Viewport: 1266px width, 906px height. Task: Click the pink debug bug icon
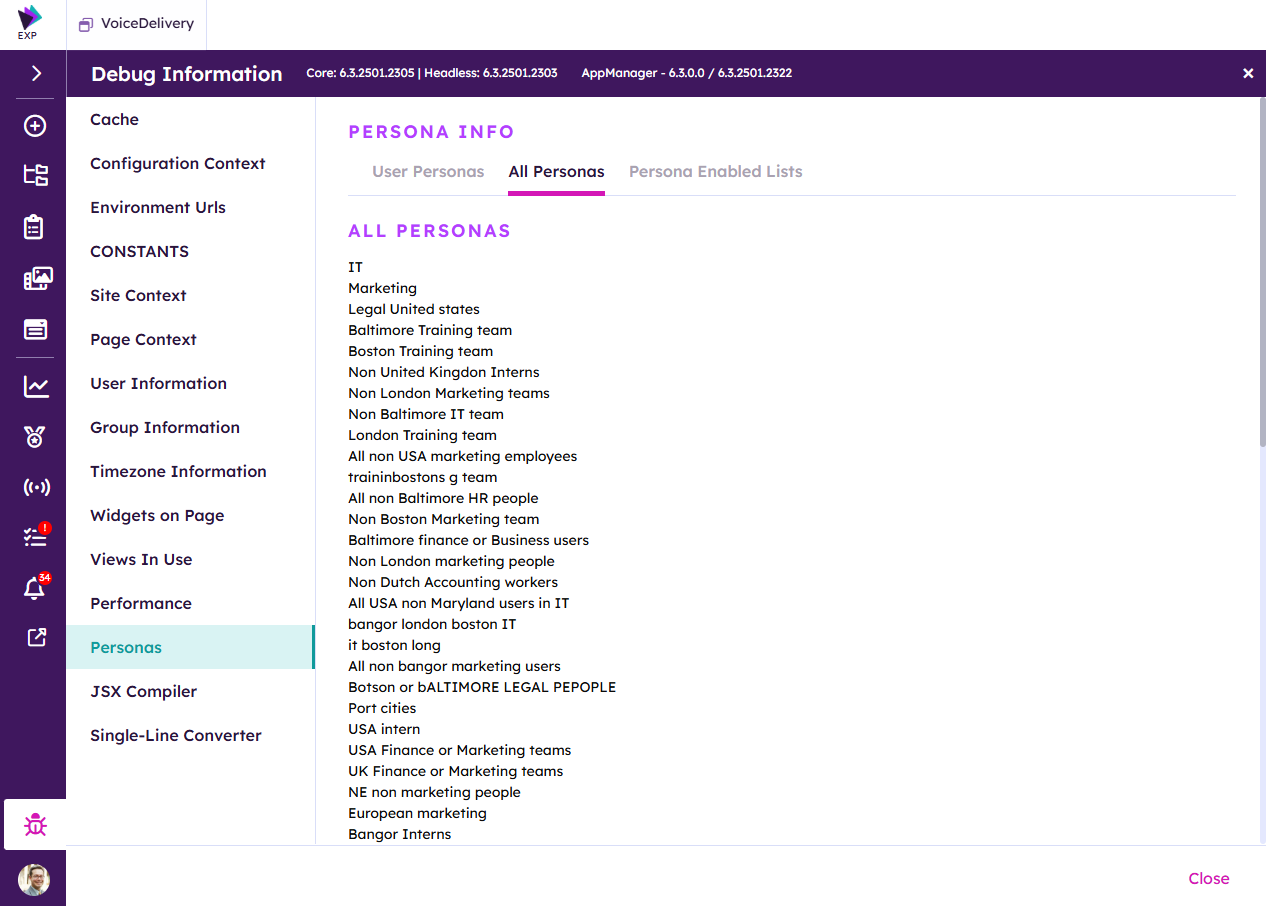point(36,825)
